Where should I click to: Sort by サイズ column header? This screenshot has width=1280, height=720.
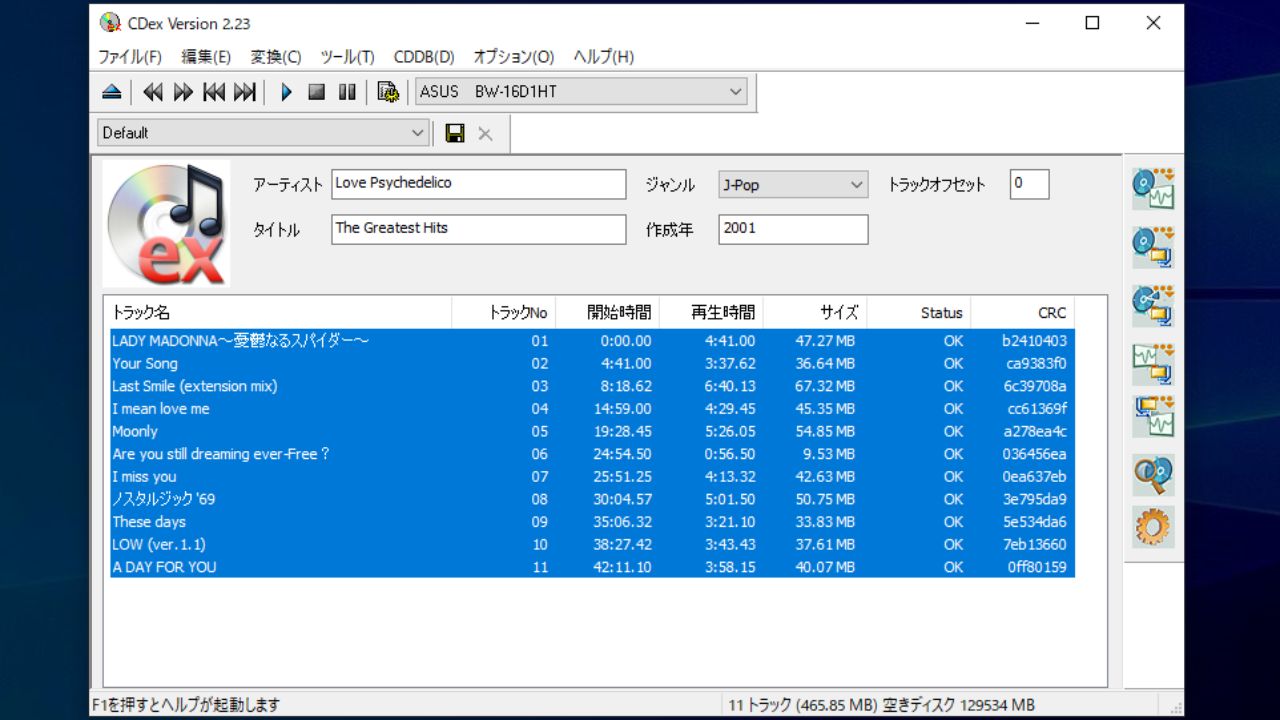(x=816, y=313)
